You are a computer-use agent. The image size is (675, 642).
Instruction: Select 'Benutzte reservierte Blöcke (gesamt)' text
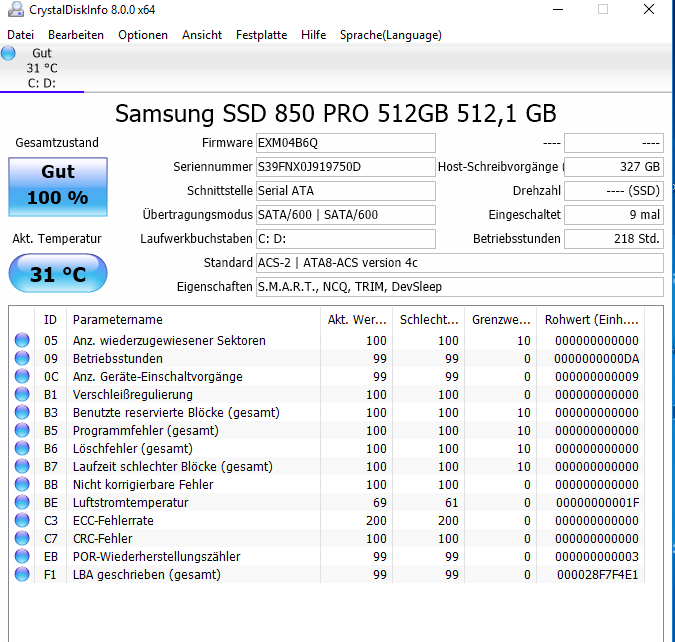[176, 413]
